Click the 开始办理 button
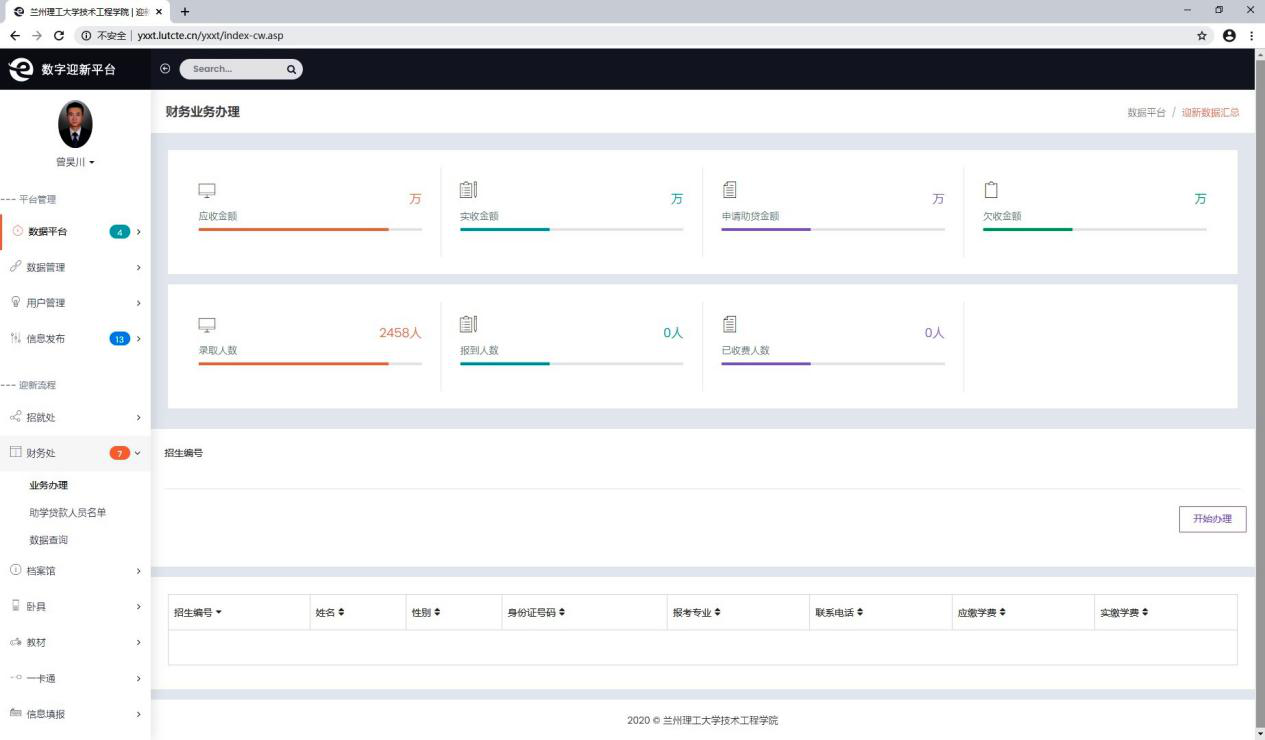 pos(1212,519)
